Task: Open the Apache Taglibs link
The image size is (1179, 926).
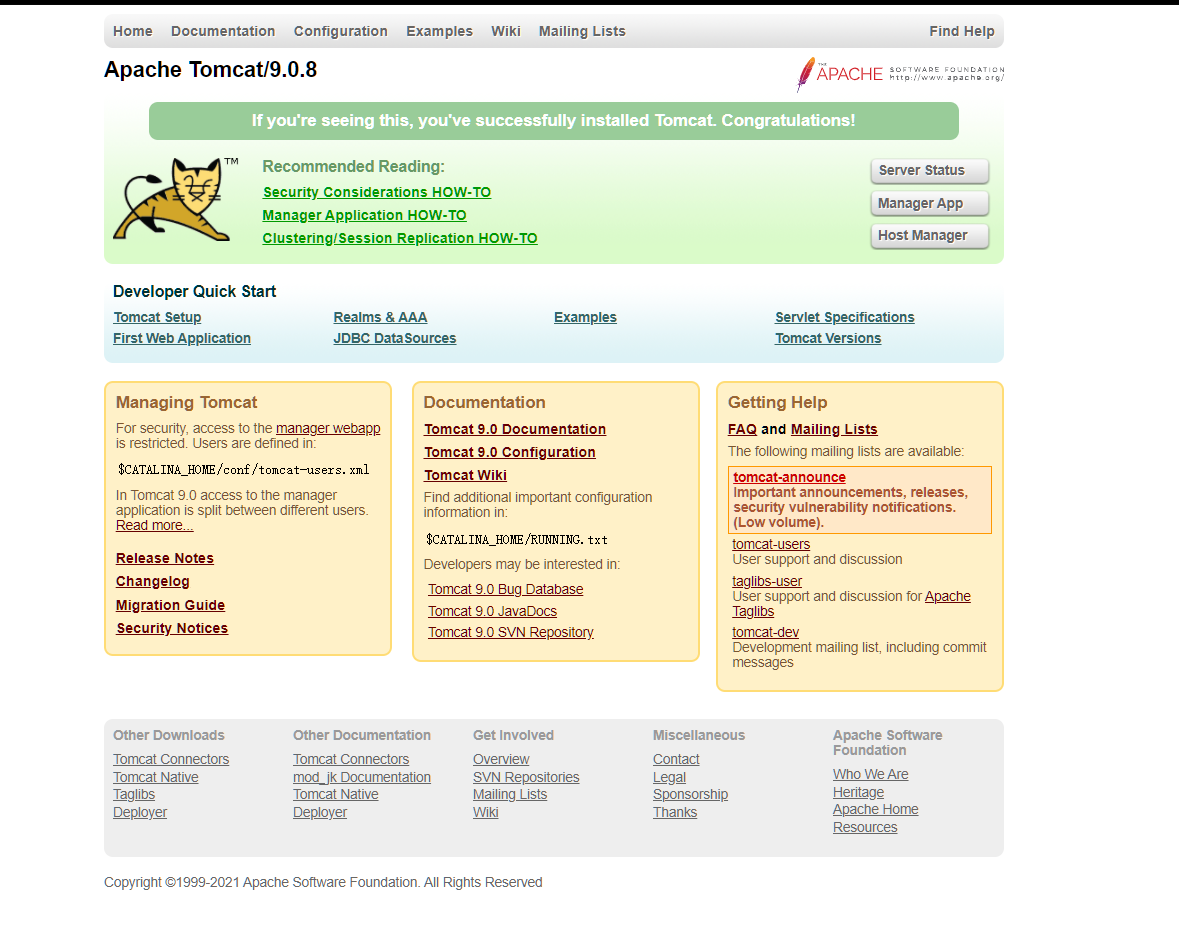Action: (947, 596)
